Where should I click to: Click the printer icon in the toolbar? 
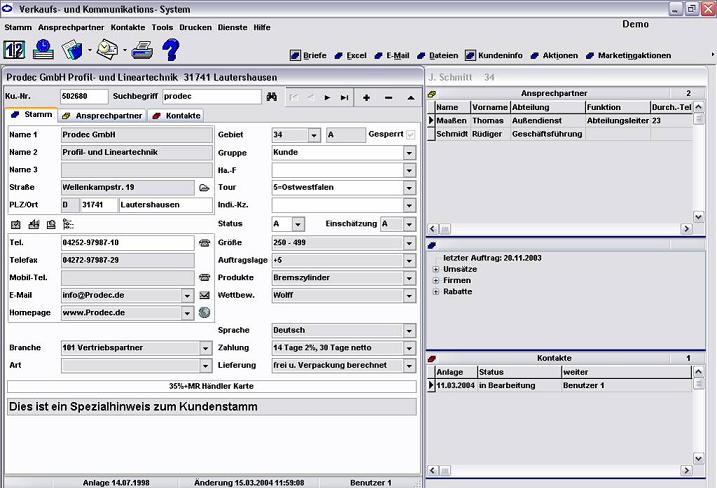pyautogui.click(x=141, y=48)
